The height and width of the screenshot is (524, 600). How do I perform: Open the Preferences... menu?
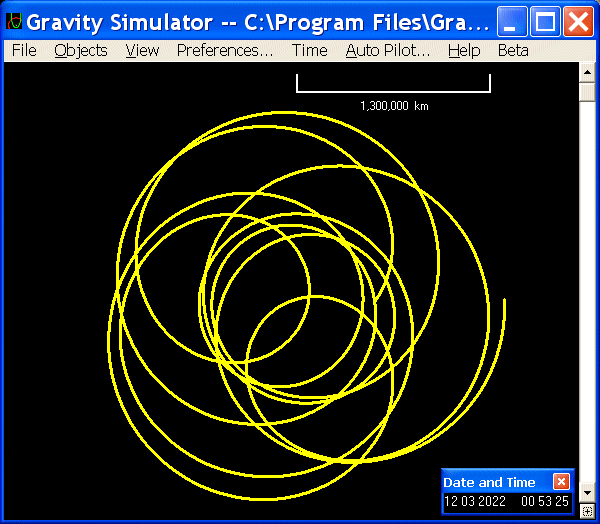(225, 51)
